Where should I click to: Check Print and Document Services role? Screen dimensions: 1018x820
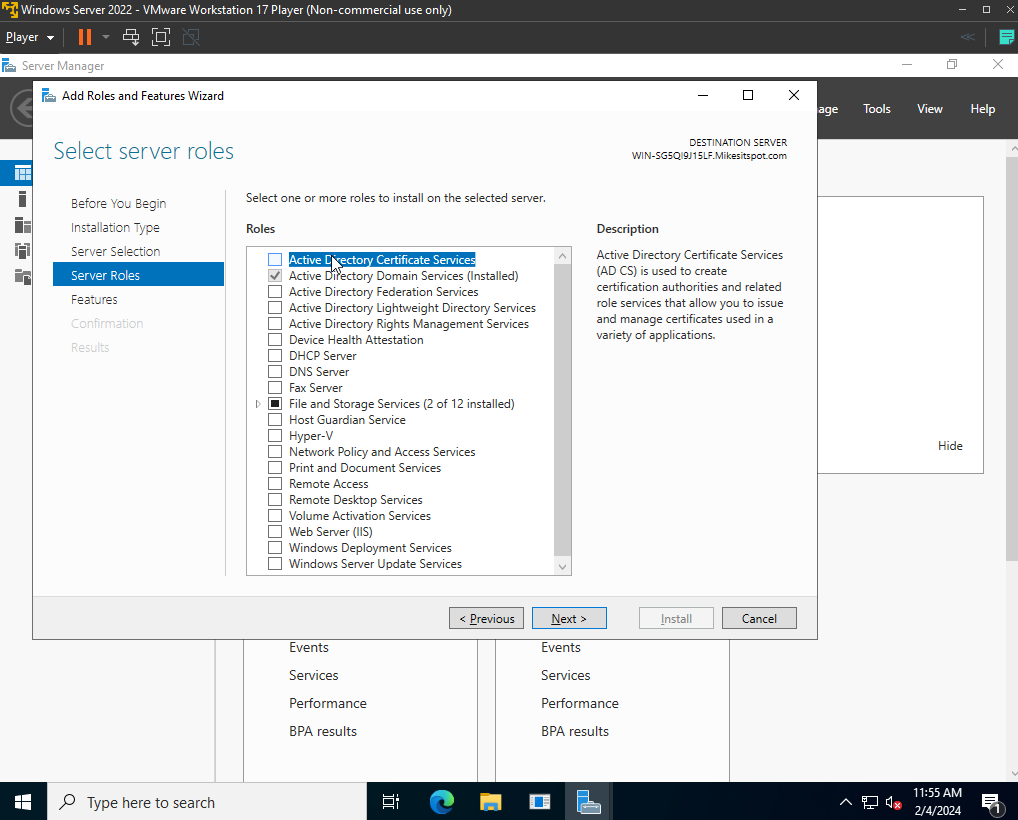coord(275,467)
